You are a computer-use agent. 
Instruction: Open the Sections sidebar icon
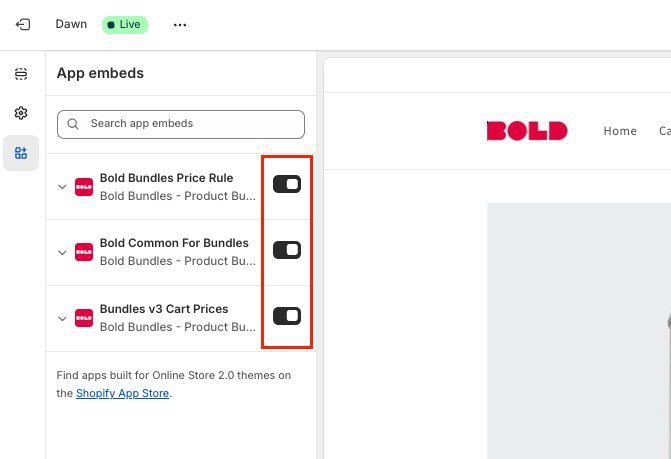point(21,74)
